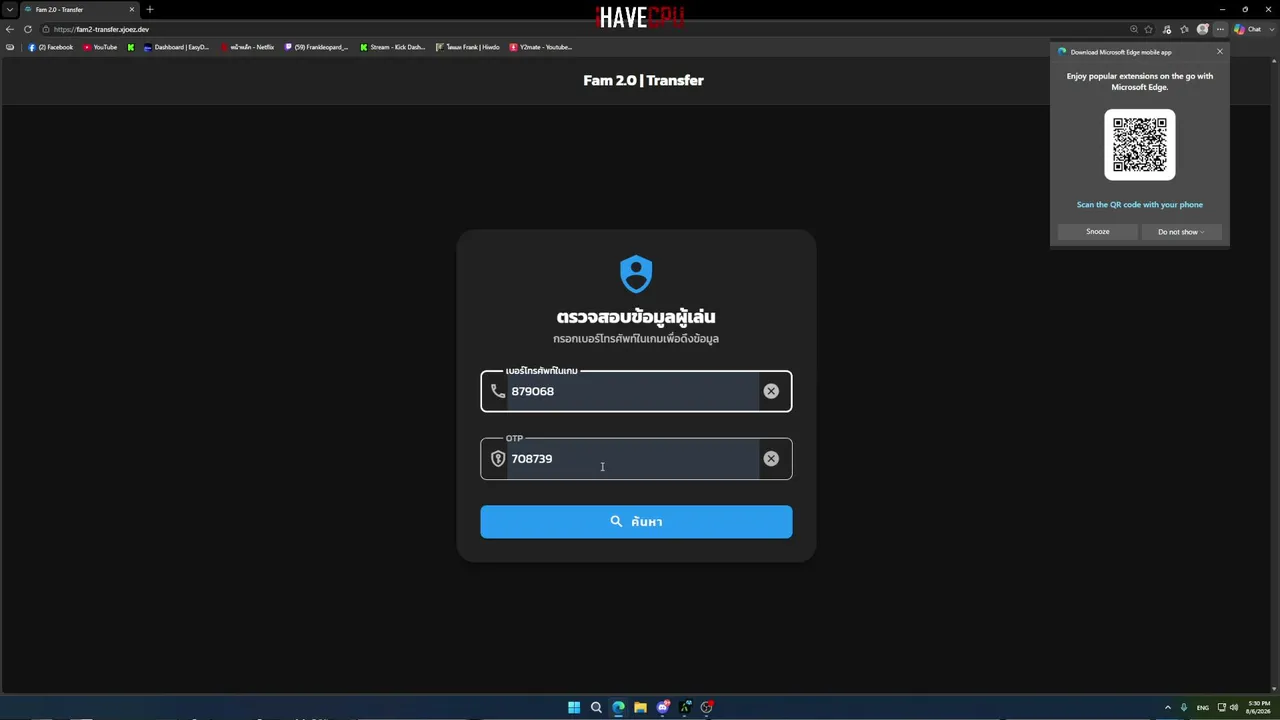1280x720 pixels.
Task: Open Windows taskbar search
Action: [x=596, y=707]
